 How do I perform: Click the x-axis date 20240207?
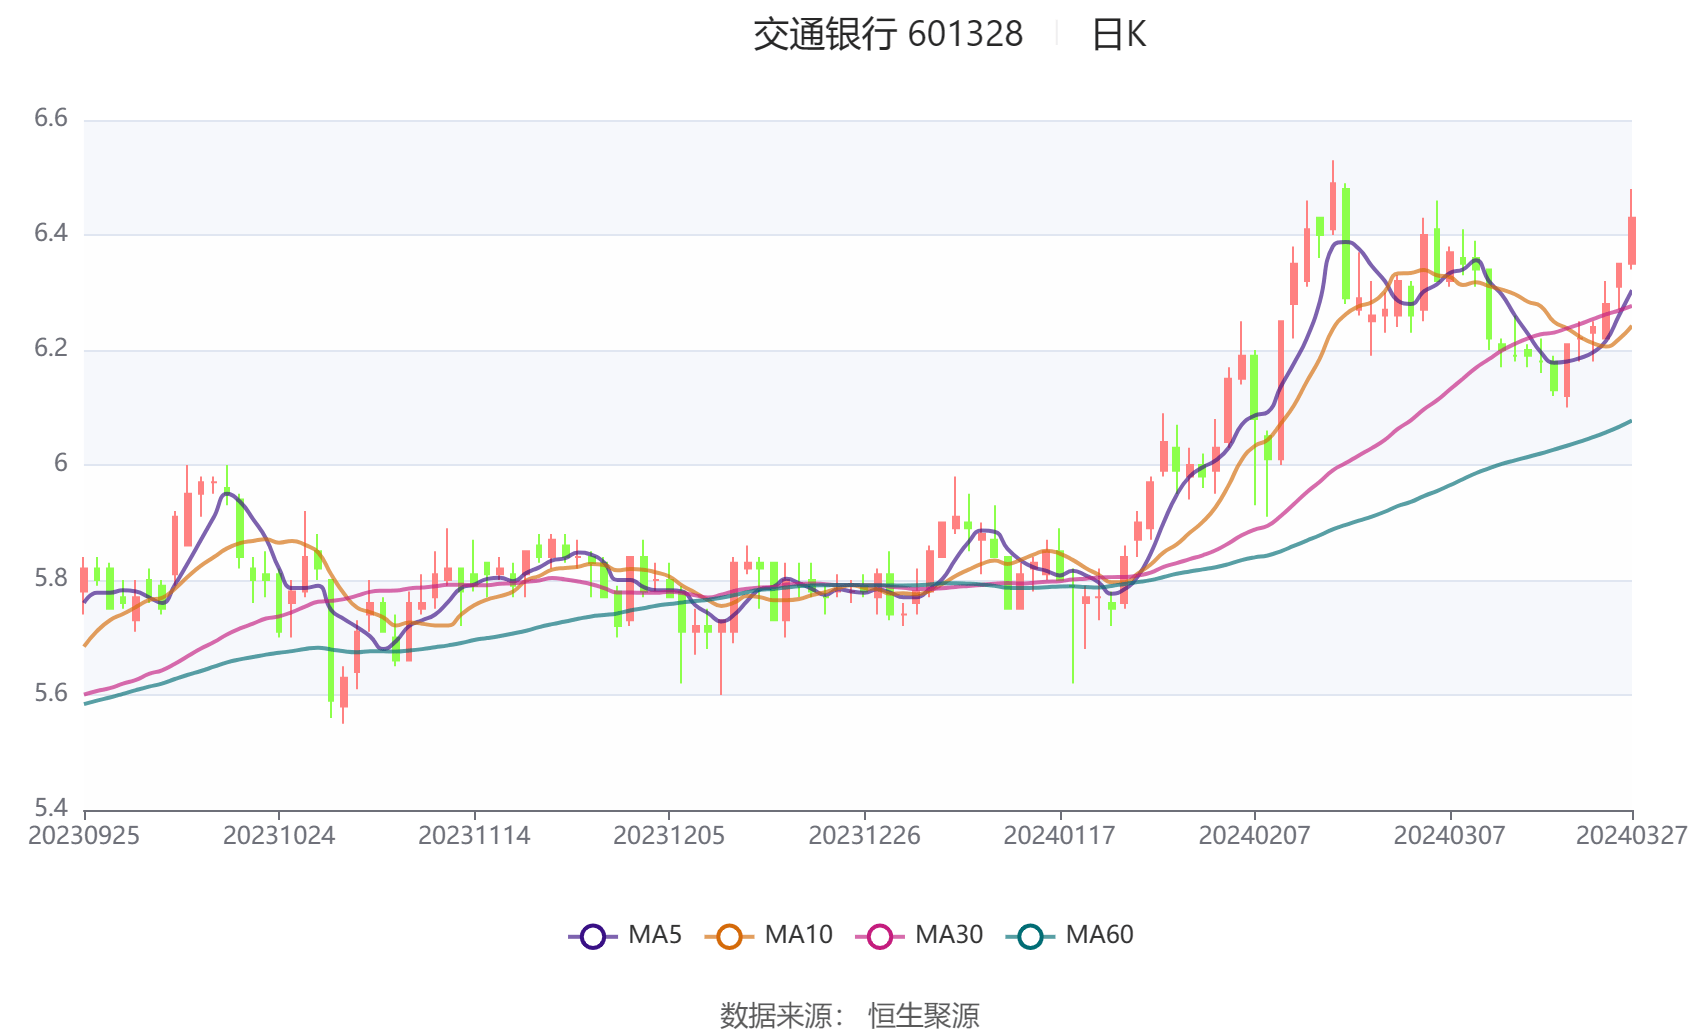[x=1254, y=835]
